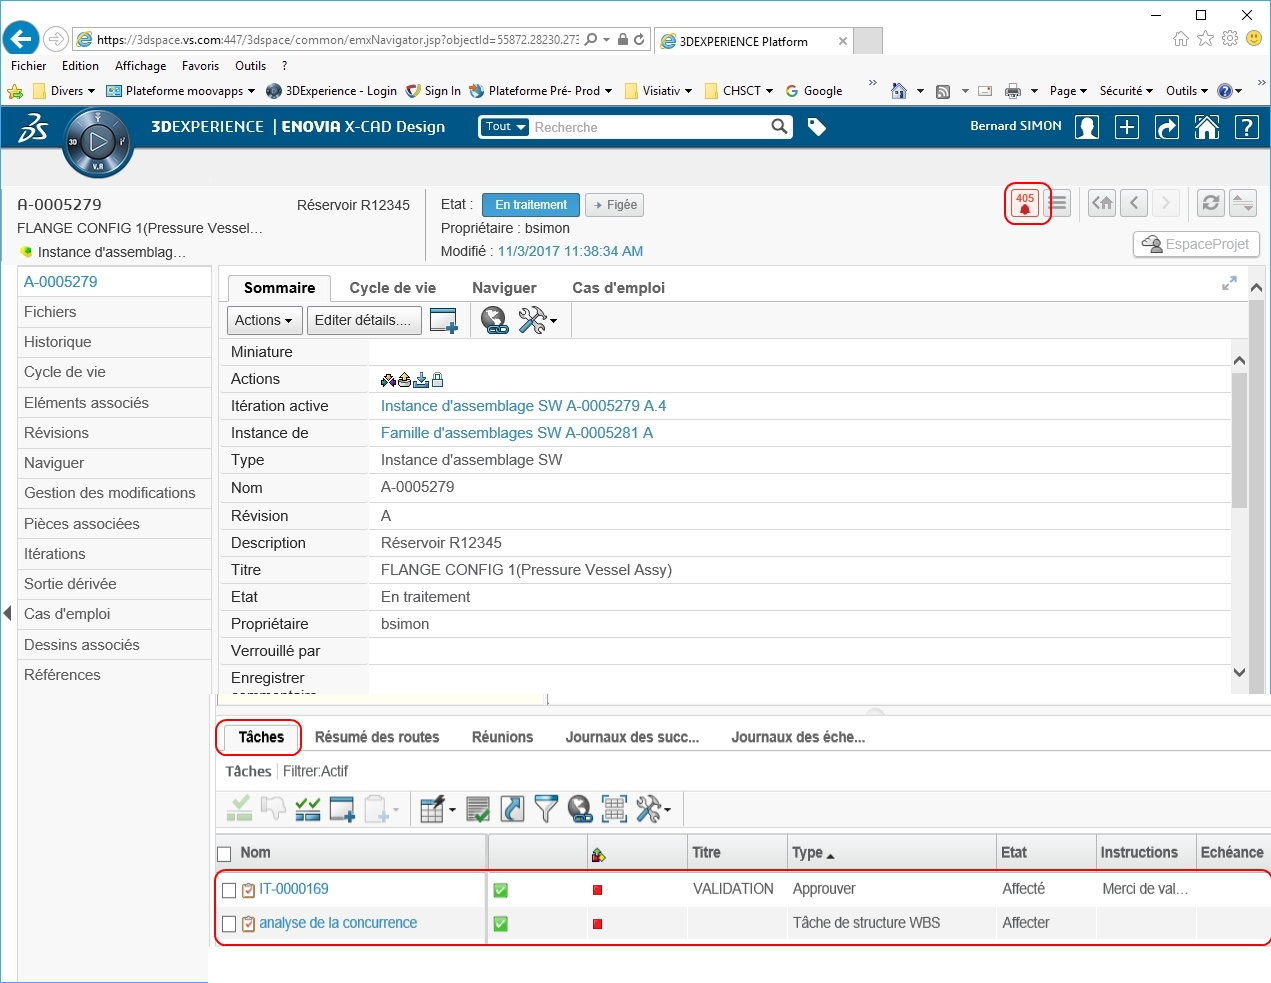Click the download icon in Actions row
The height and width of the screenshot is (983, 1271).
[421, 380]
